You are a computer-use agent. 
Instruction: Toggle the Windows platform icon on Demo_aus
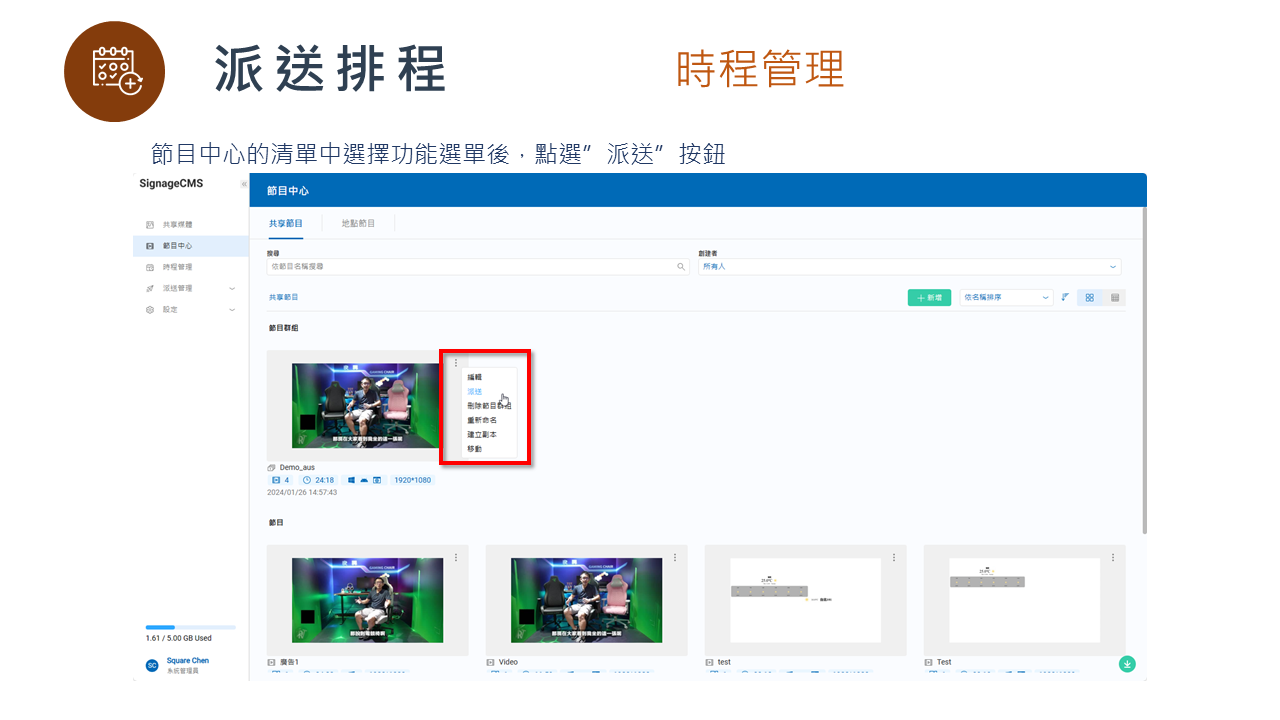click(x=350, y=479)
